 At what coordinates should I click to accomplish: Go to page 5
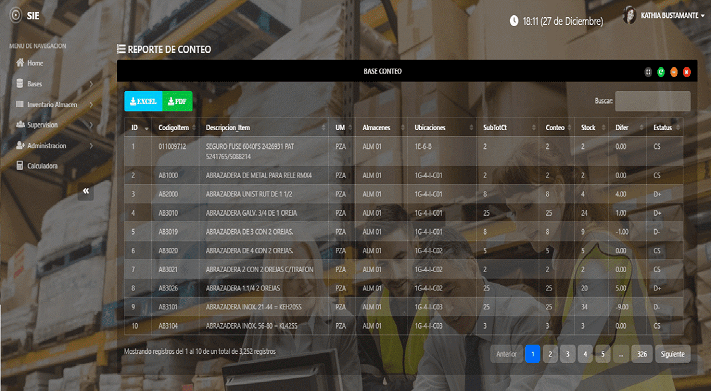tap(603, 354)
